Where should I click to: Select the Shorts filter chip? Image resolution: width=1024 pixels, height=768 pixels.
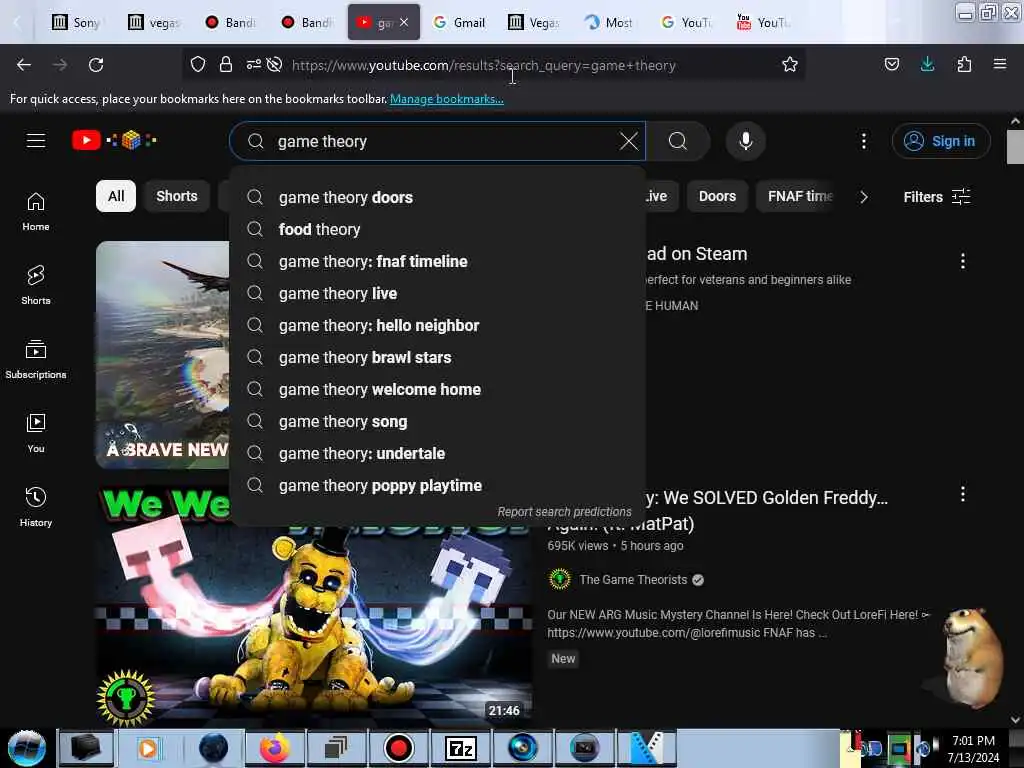click(176, 196)
